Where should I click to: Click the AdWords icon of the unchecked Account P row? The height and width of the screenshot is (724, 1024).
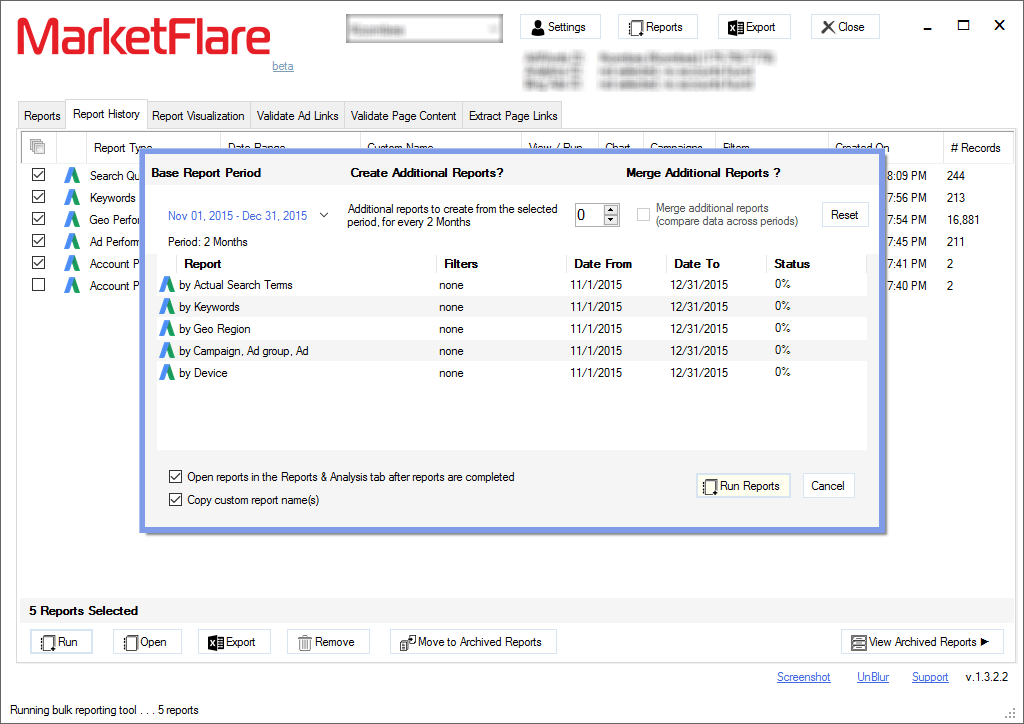(x=72, y=285)
